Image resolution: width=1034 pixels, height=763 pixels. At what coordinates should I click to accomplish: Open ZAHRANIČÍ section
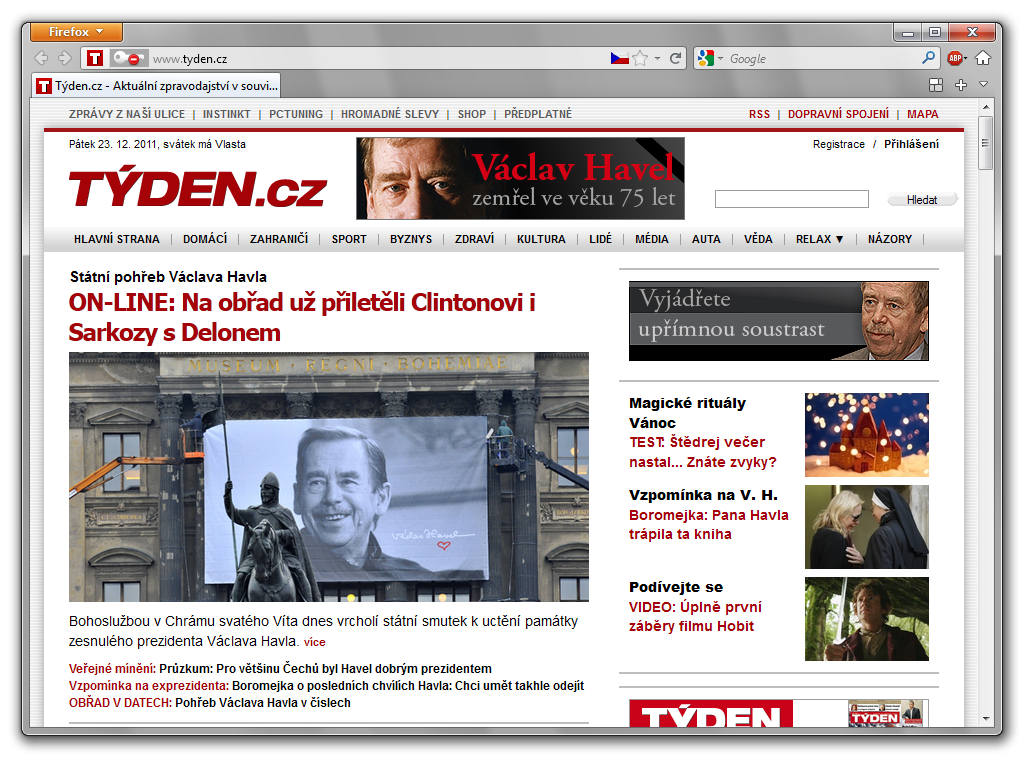click(x=279, y=239)
